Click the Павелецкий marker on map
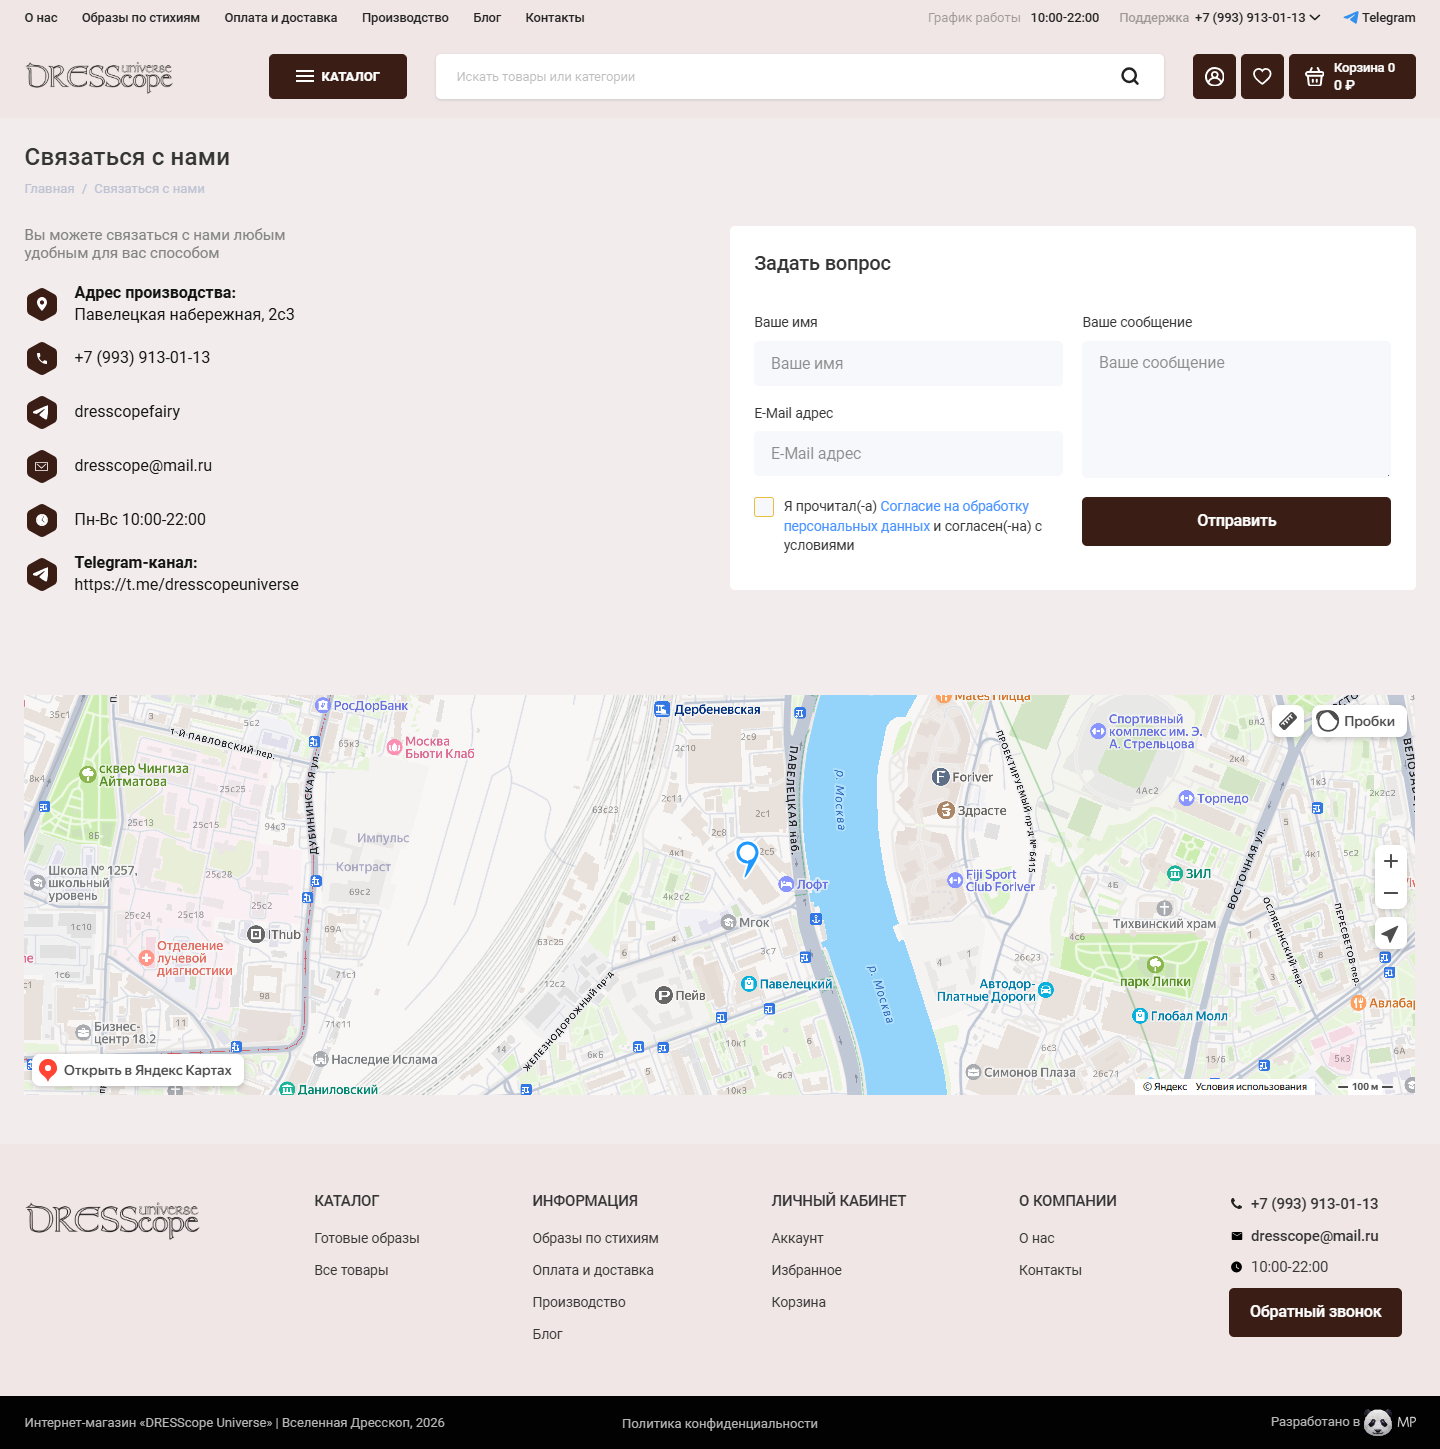Viewport: 1440px width, 1449px height. pyautogui.click(x=749, y=984)
